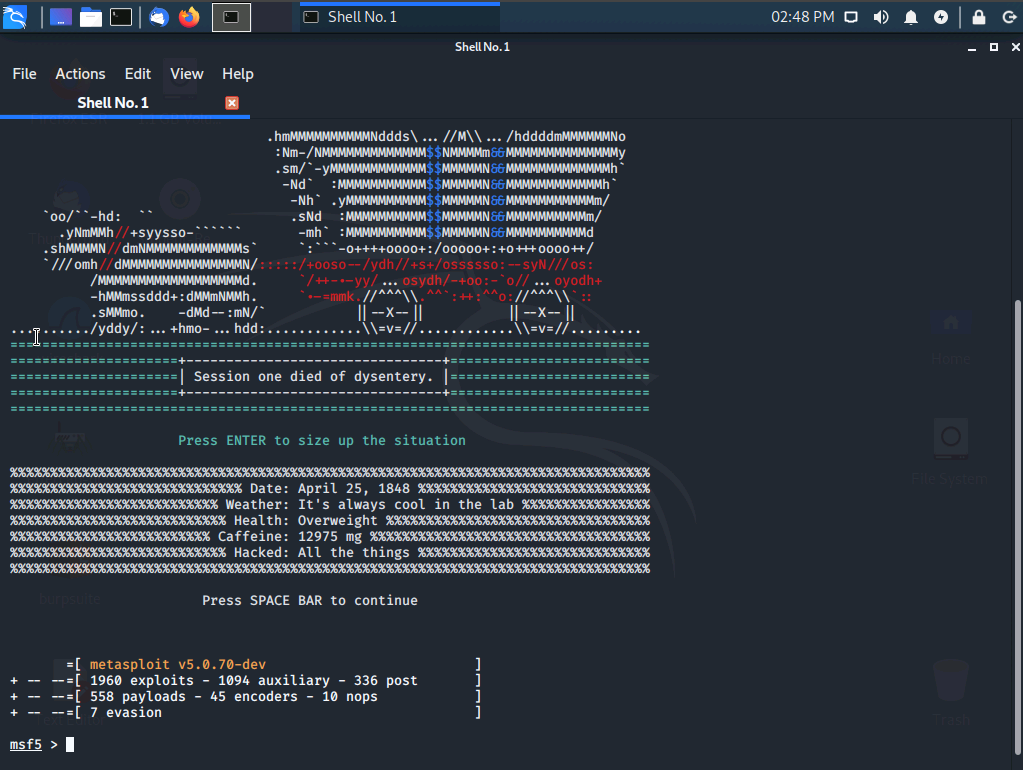Screen dimensions: 1023x770
Task: Click the 'metasploit v5.0.70-dev' version text
Action: pos(177,664)
